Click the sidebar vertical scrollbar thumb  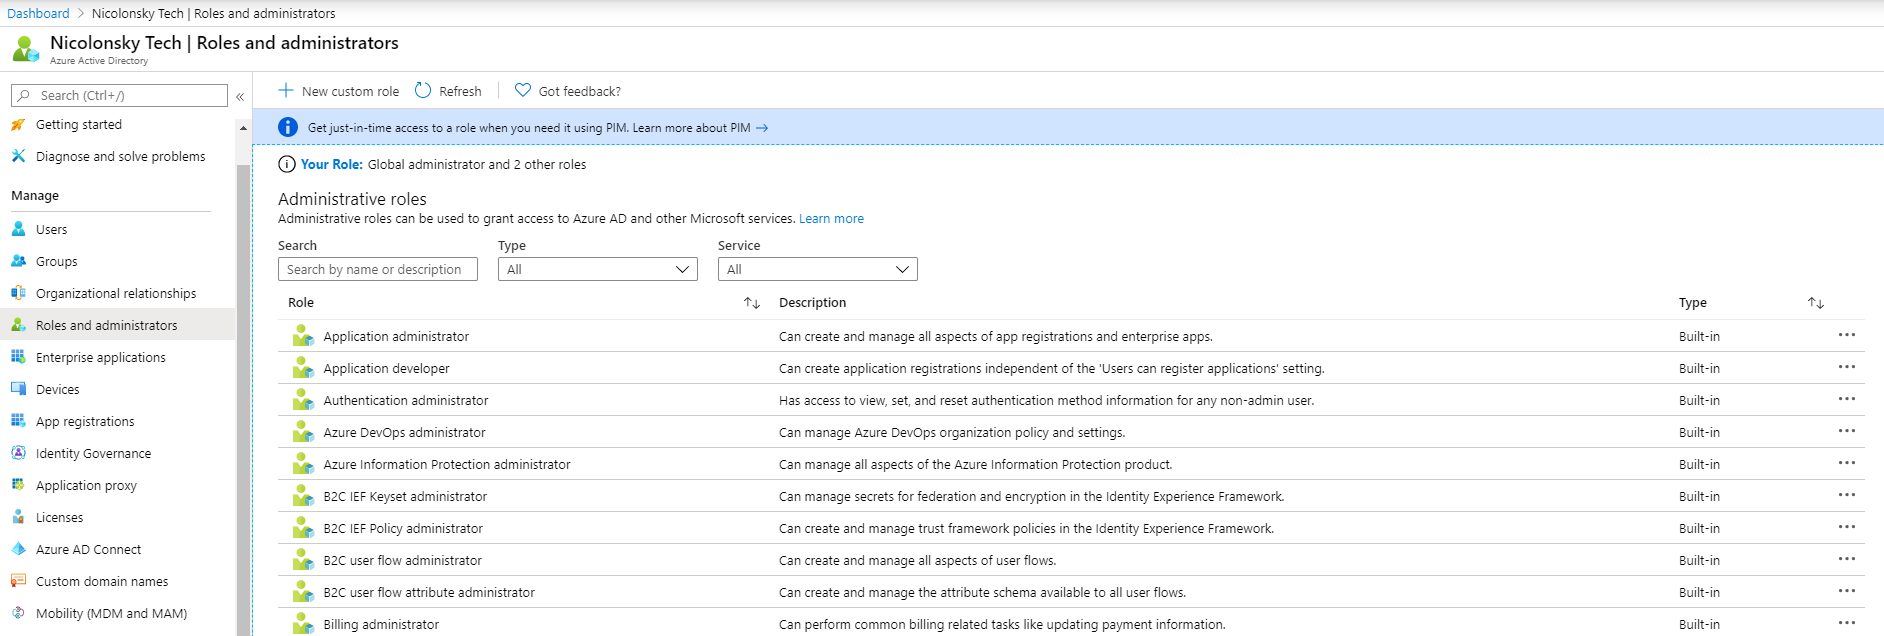(243, 400)
